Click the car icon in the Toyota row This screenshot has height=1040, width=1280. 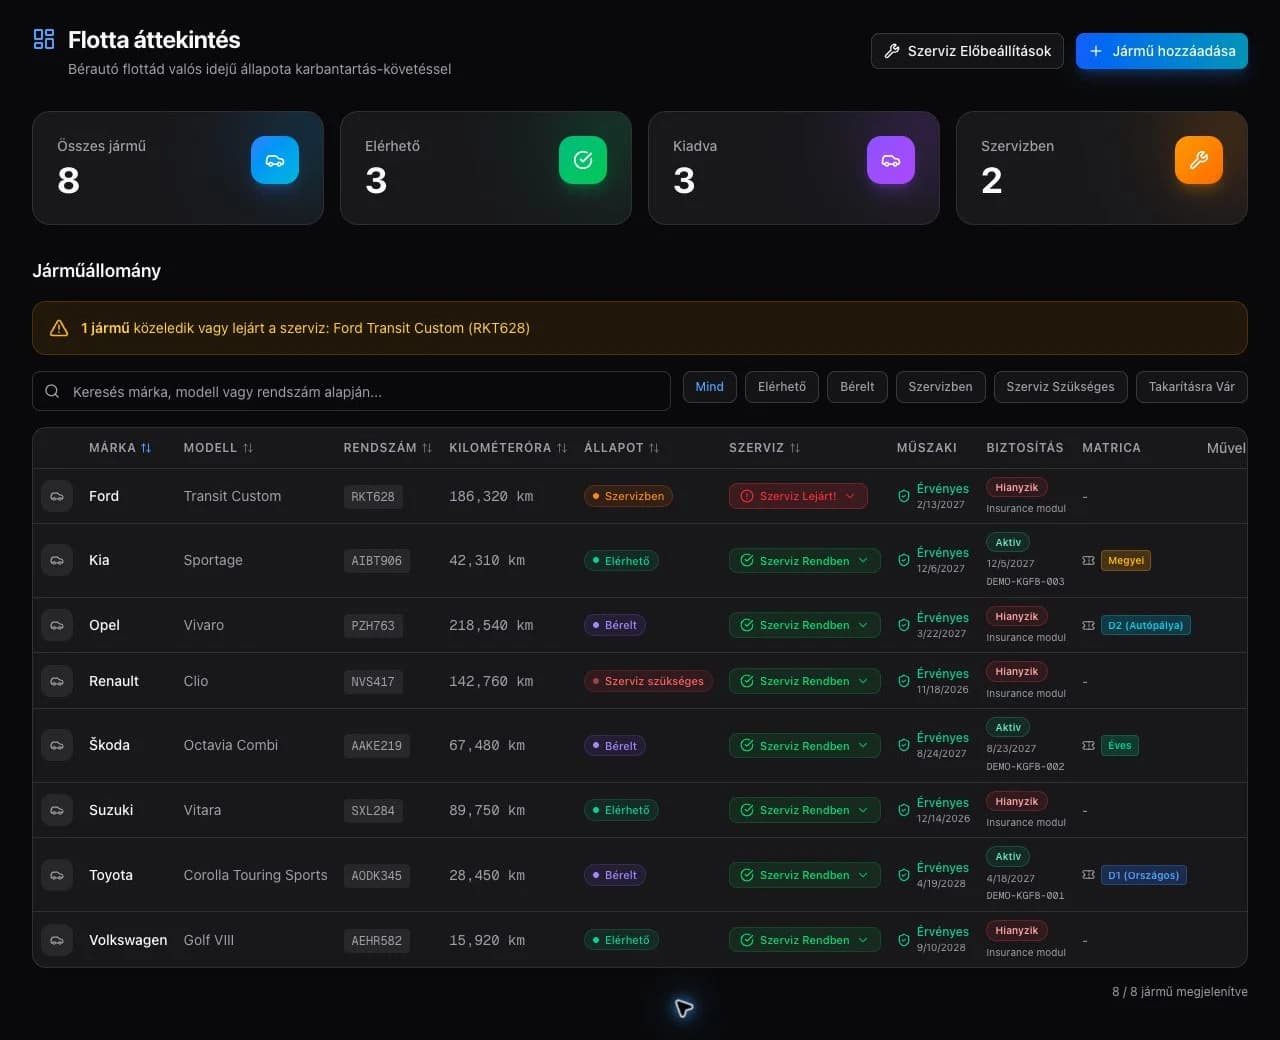tap(57, 875)
